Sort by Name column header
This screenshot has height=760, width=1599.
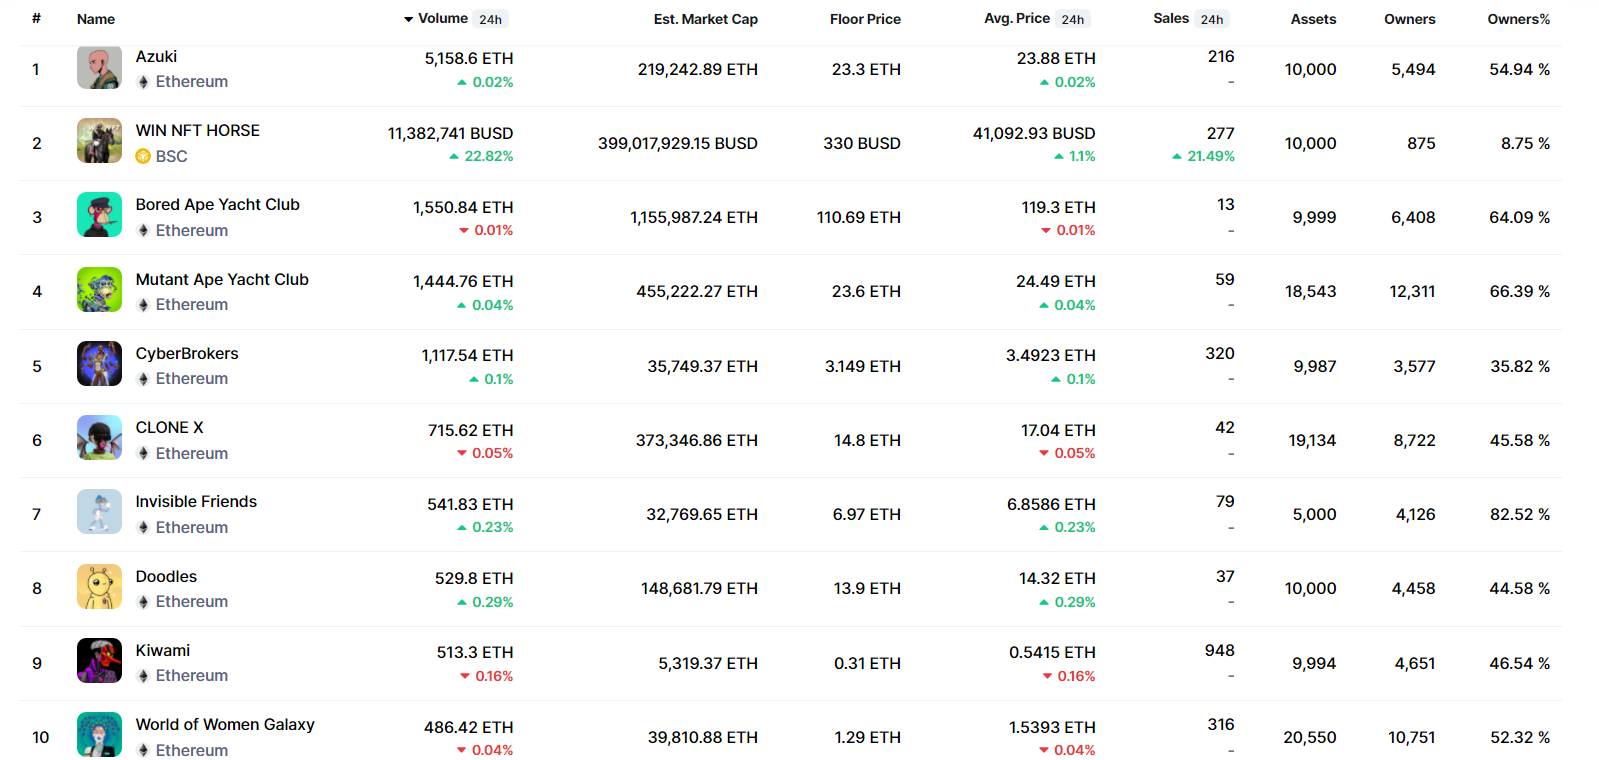click(96, 19)
